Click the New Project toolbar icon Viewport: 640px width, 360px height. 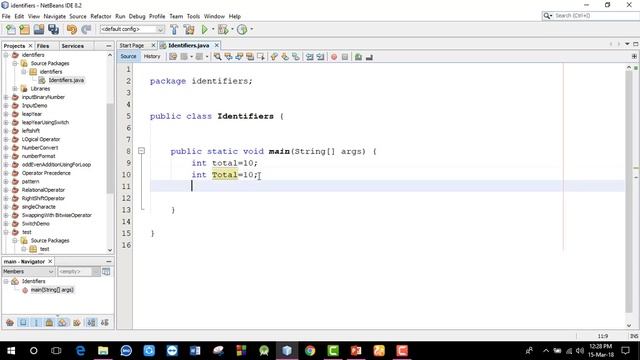(x=24, y=29)
